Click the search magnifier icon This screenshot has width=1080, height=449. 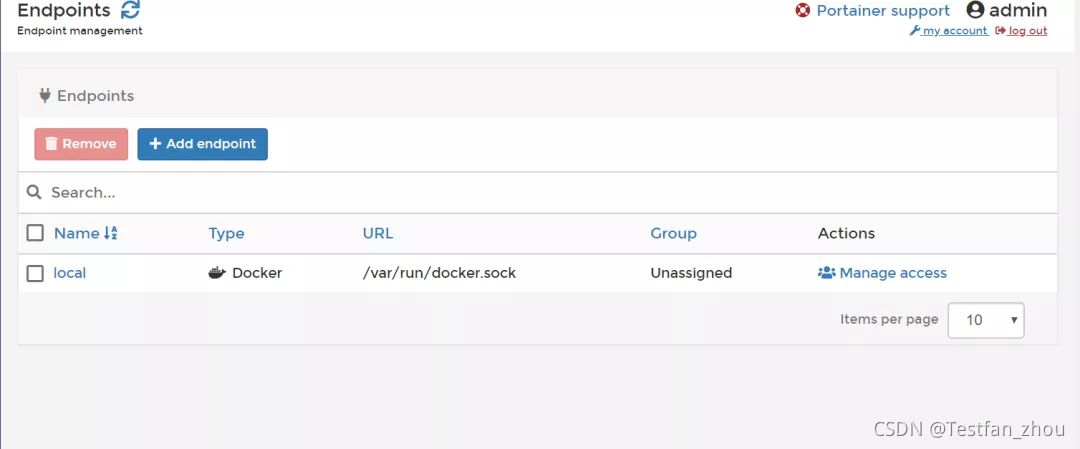click(x=34, y=192)
